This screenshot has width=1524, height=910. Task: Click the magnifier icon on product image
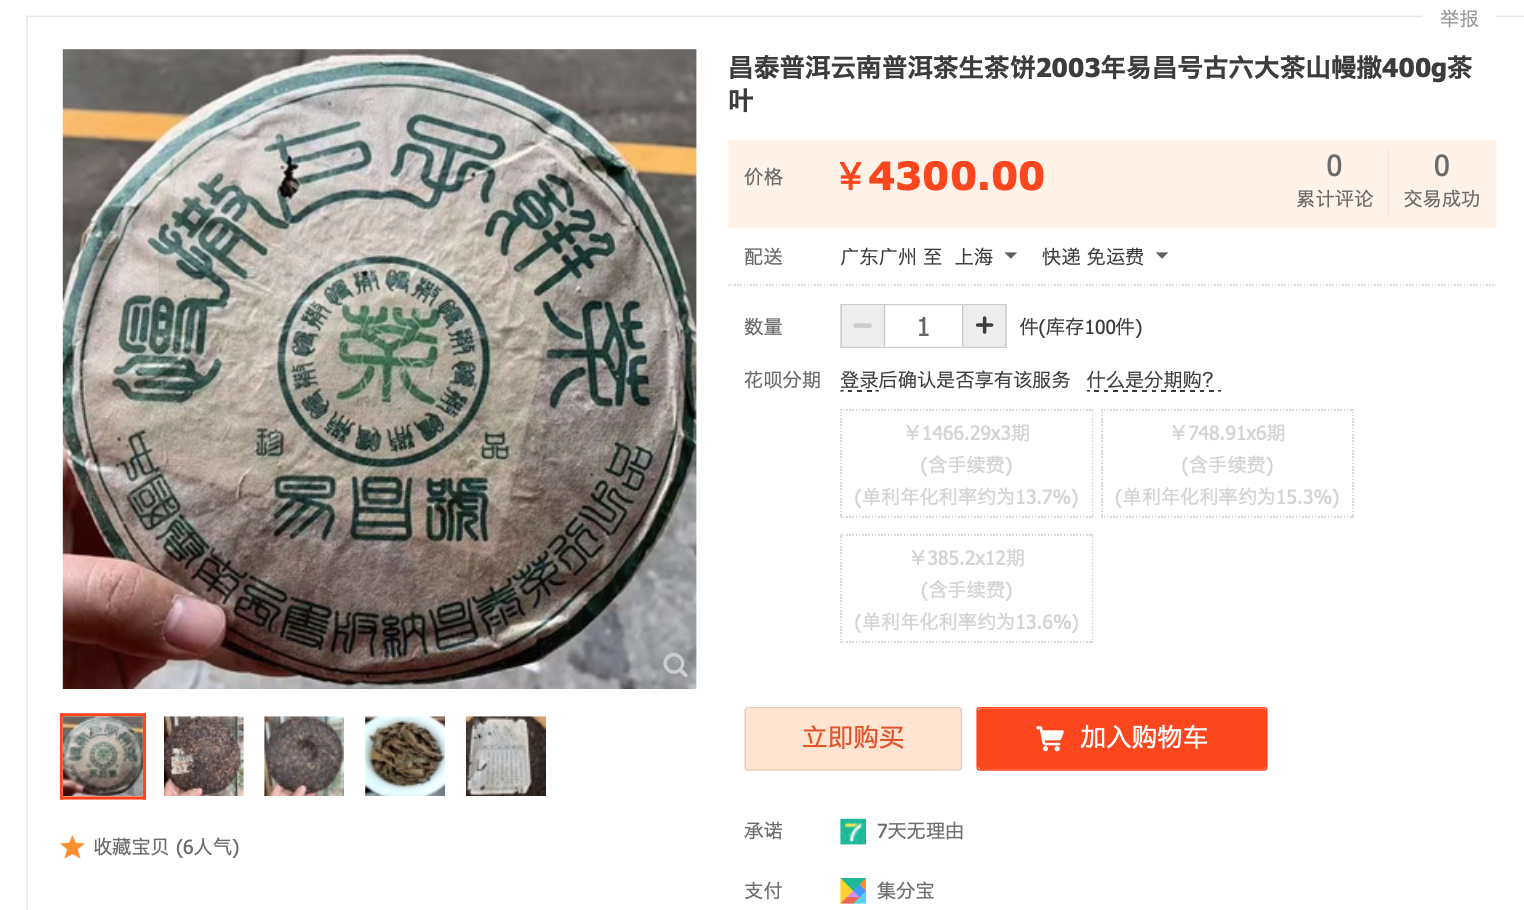(675, 665)
